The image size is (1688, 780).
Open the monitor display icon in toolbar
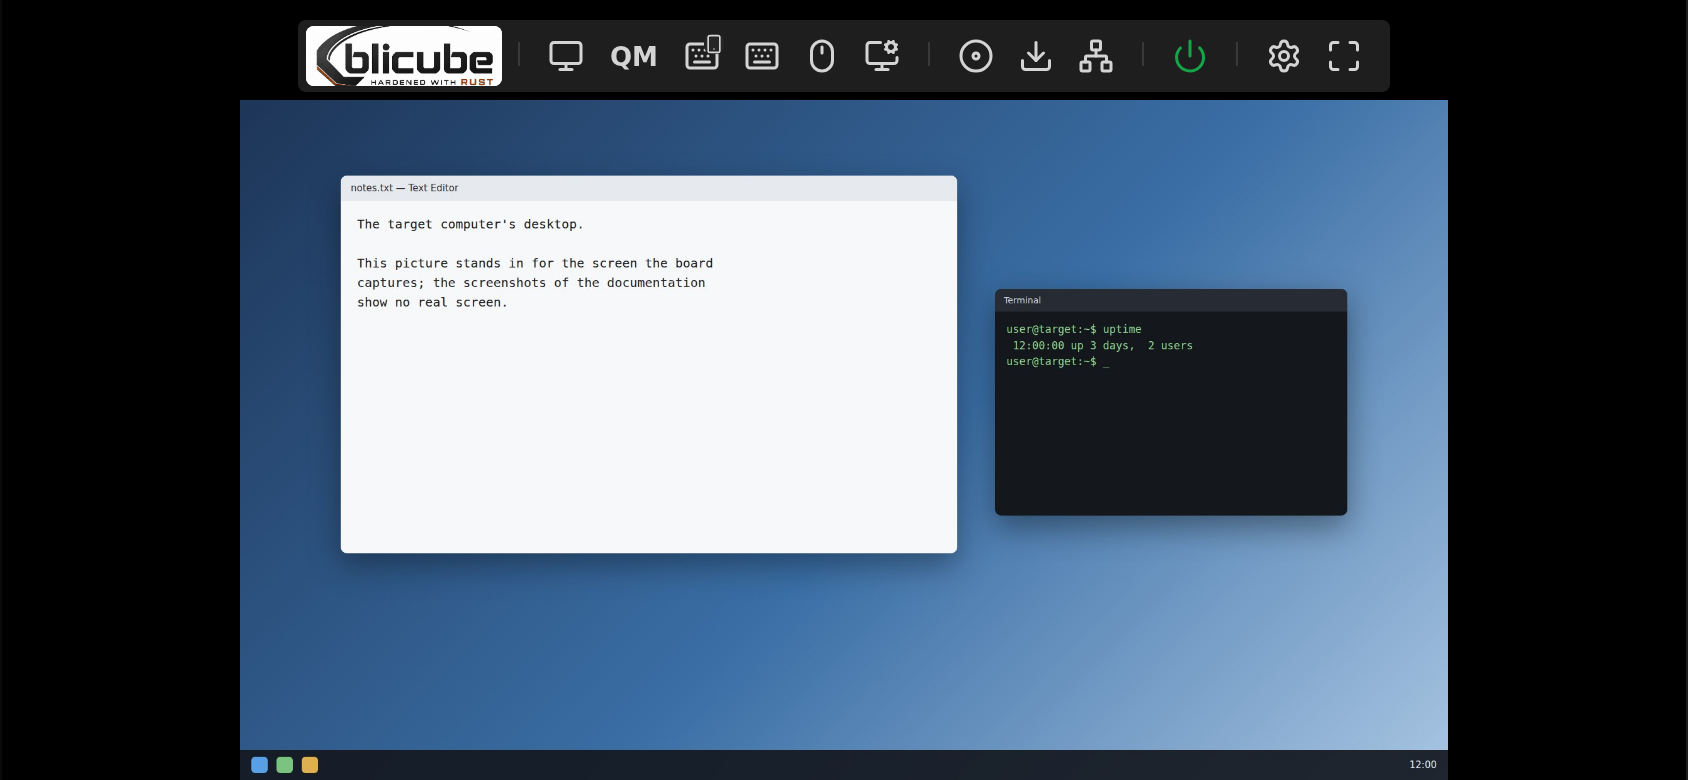click(566, 56)
